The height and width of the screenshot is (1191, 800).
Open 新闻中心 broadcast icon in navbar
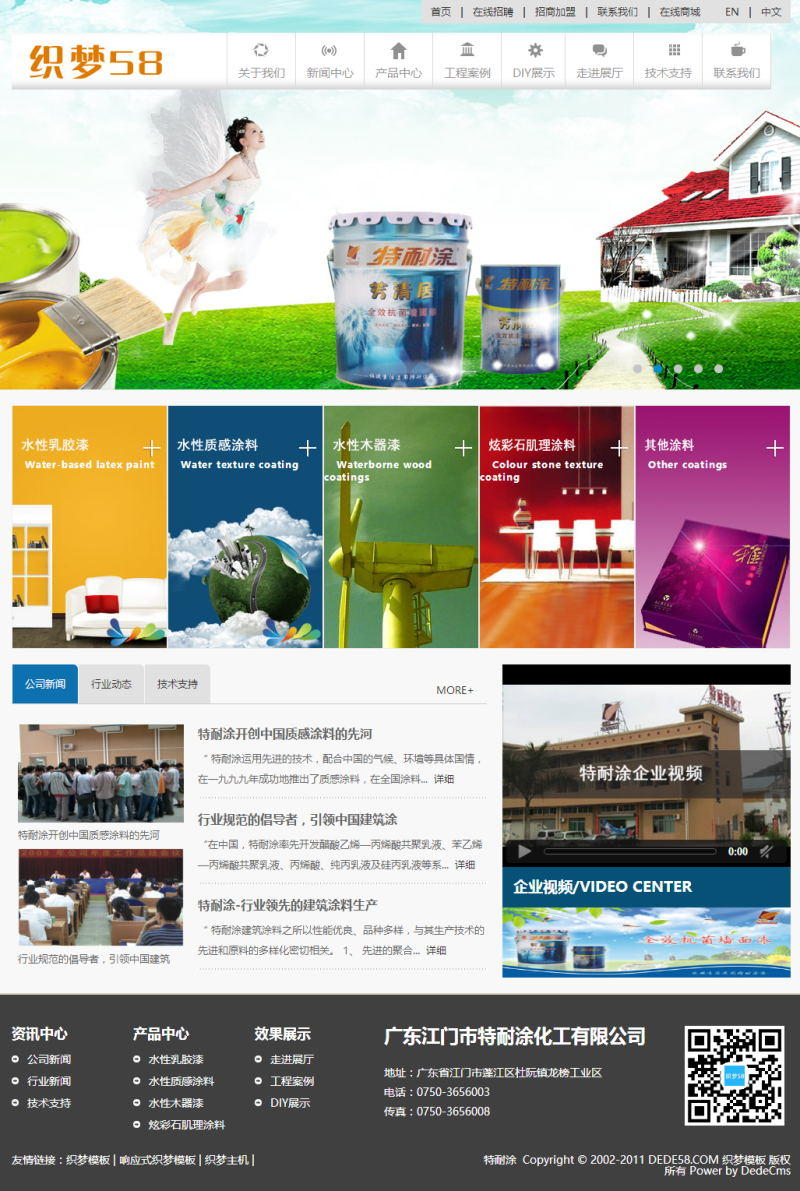[329, 50]
